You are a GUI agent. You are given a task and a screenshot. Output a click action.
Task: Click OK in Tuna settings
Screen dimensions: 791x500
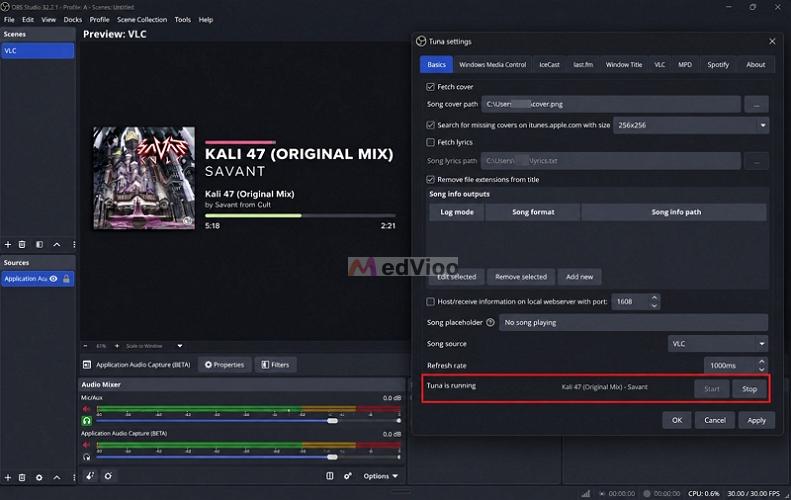(x=677, y=420)
